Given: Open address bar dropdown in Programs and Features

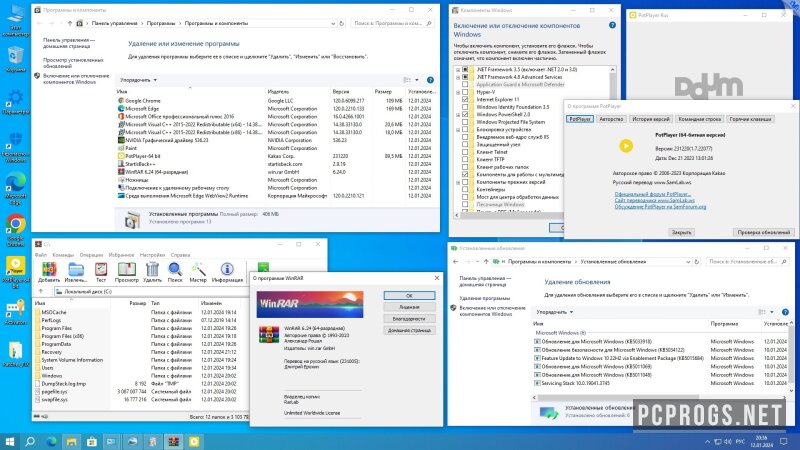Looking at the screenshot, I should coord(333,23).
